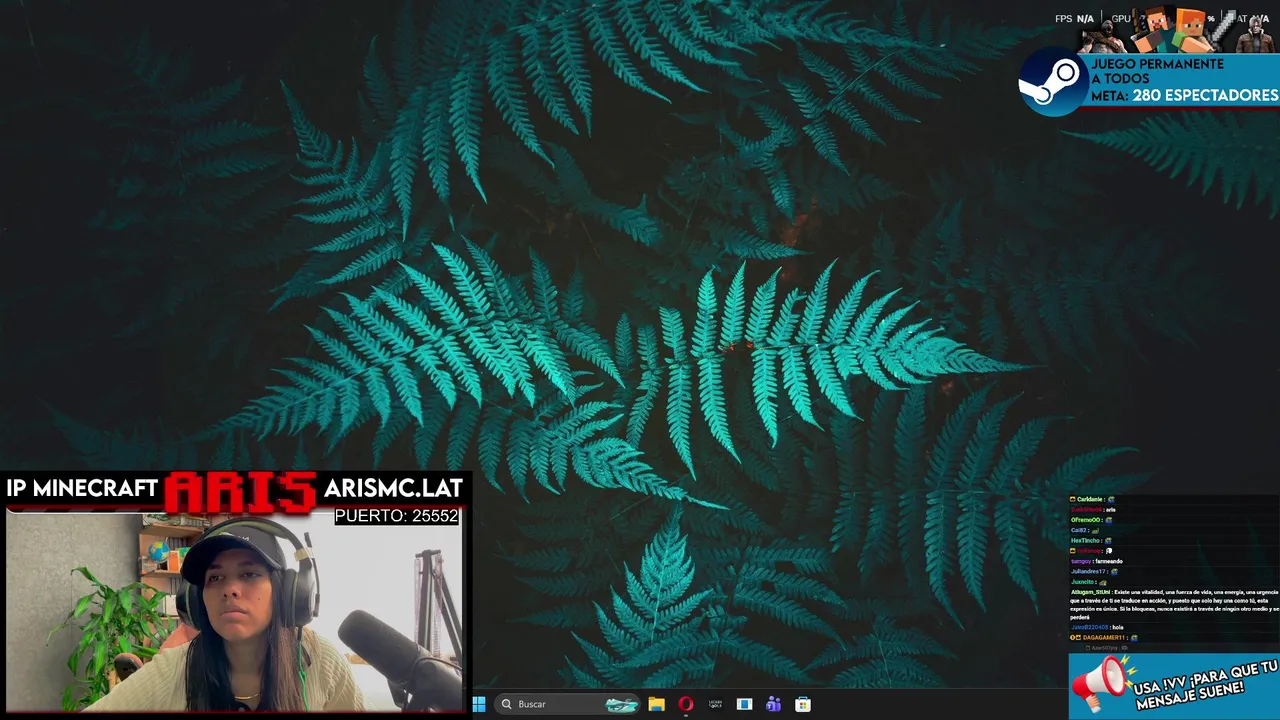Click the Minecraft Steve and Alex image

[x=1176, y=28]
